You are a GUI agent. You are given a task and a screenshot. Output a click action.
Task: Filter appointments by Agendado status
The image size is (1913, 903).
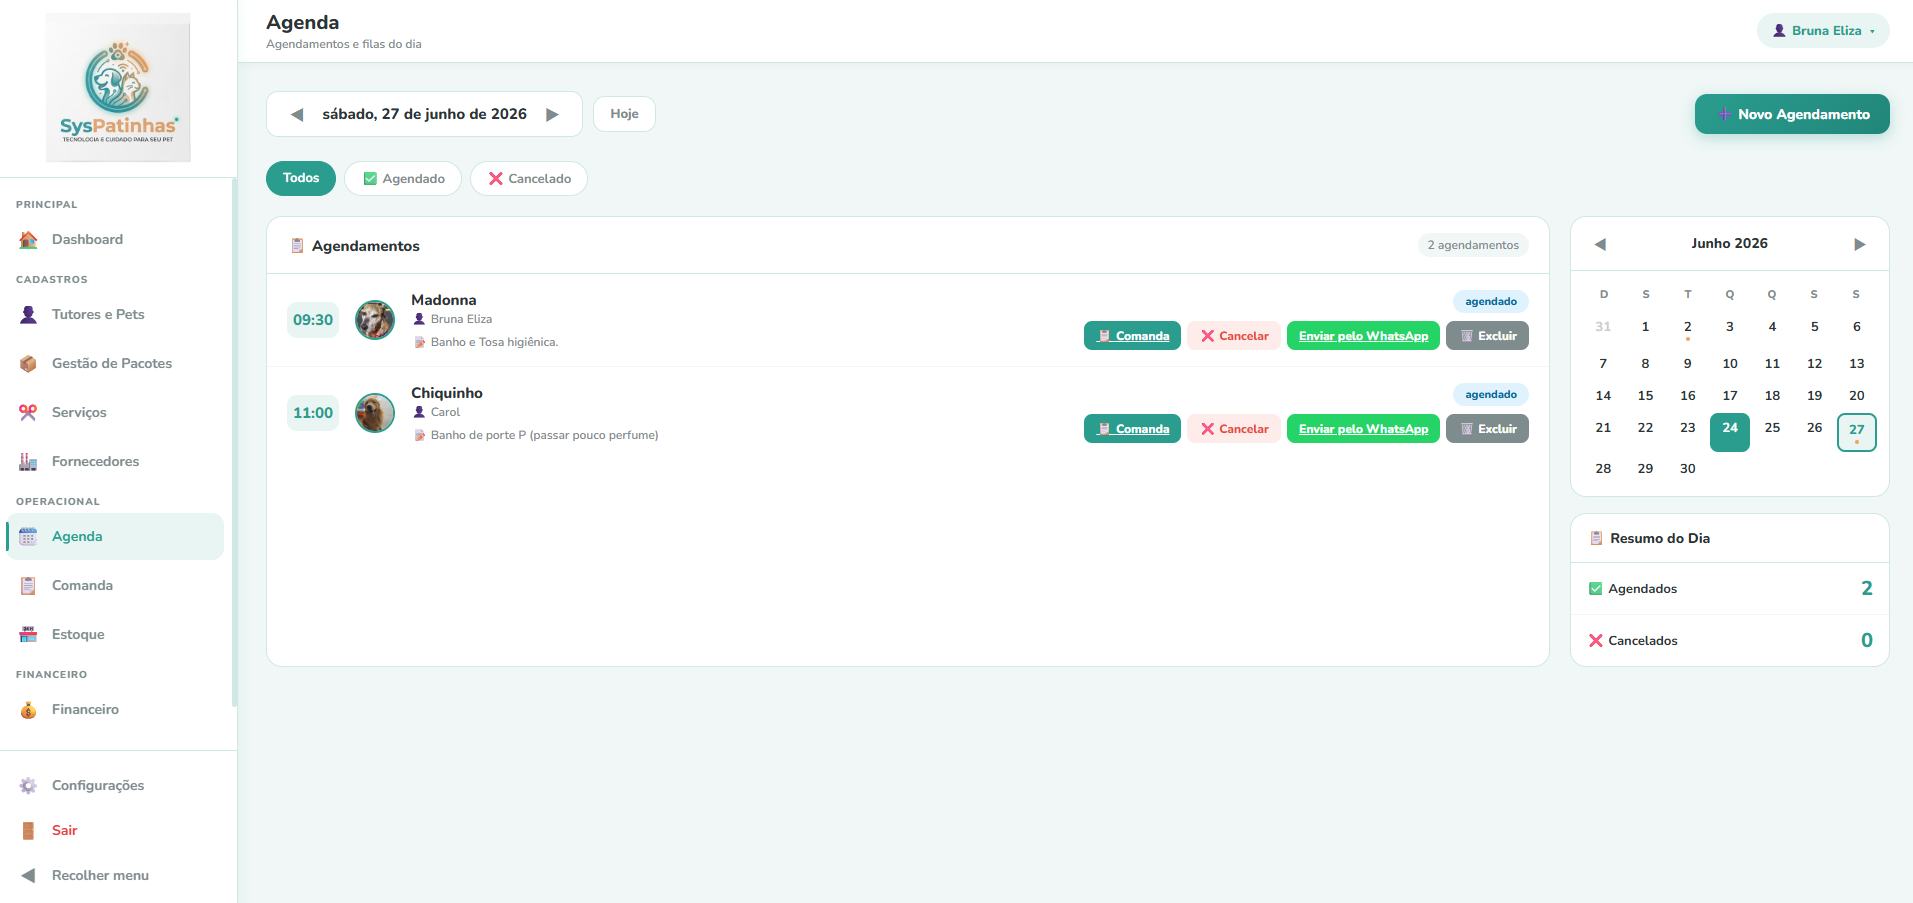(x=403, y=179)
